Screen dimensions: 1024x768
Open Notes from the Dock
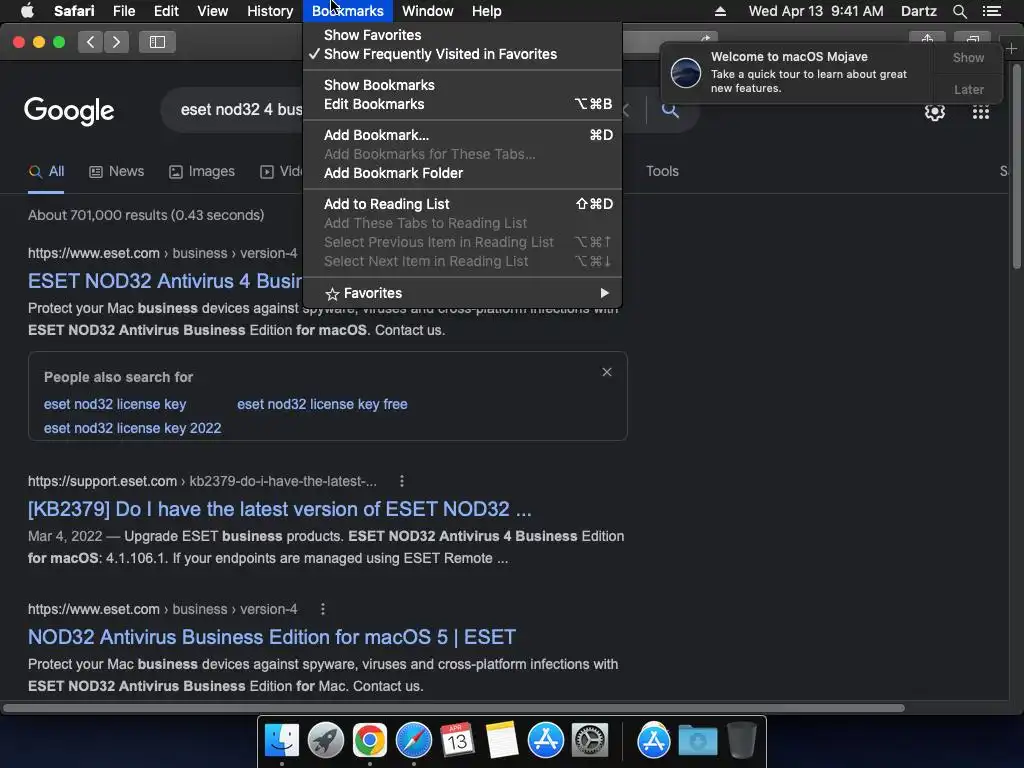[502, 740]
